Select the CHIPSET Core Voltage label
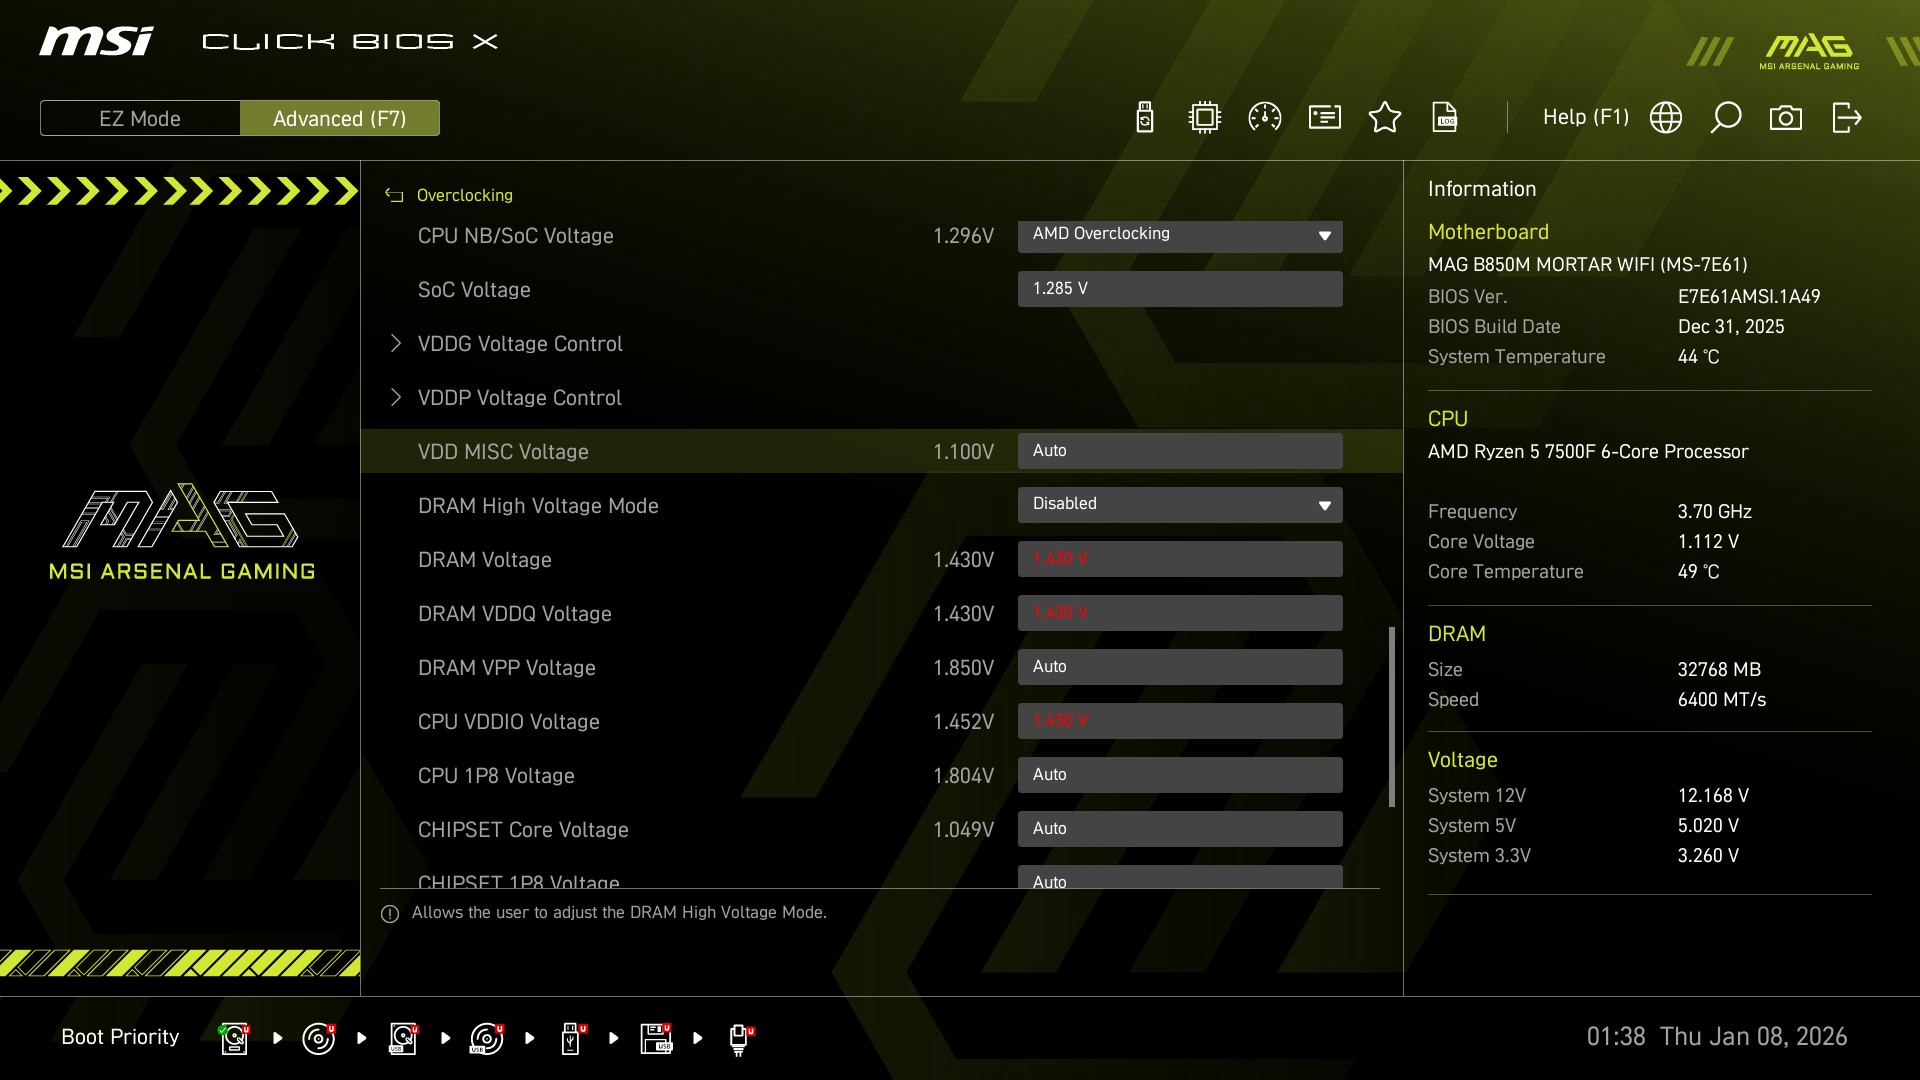1920x1080 pixels. [523, 830]
